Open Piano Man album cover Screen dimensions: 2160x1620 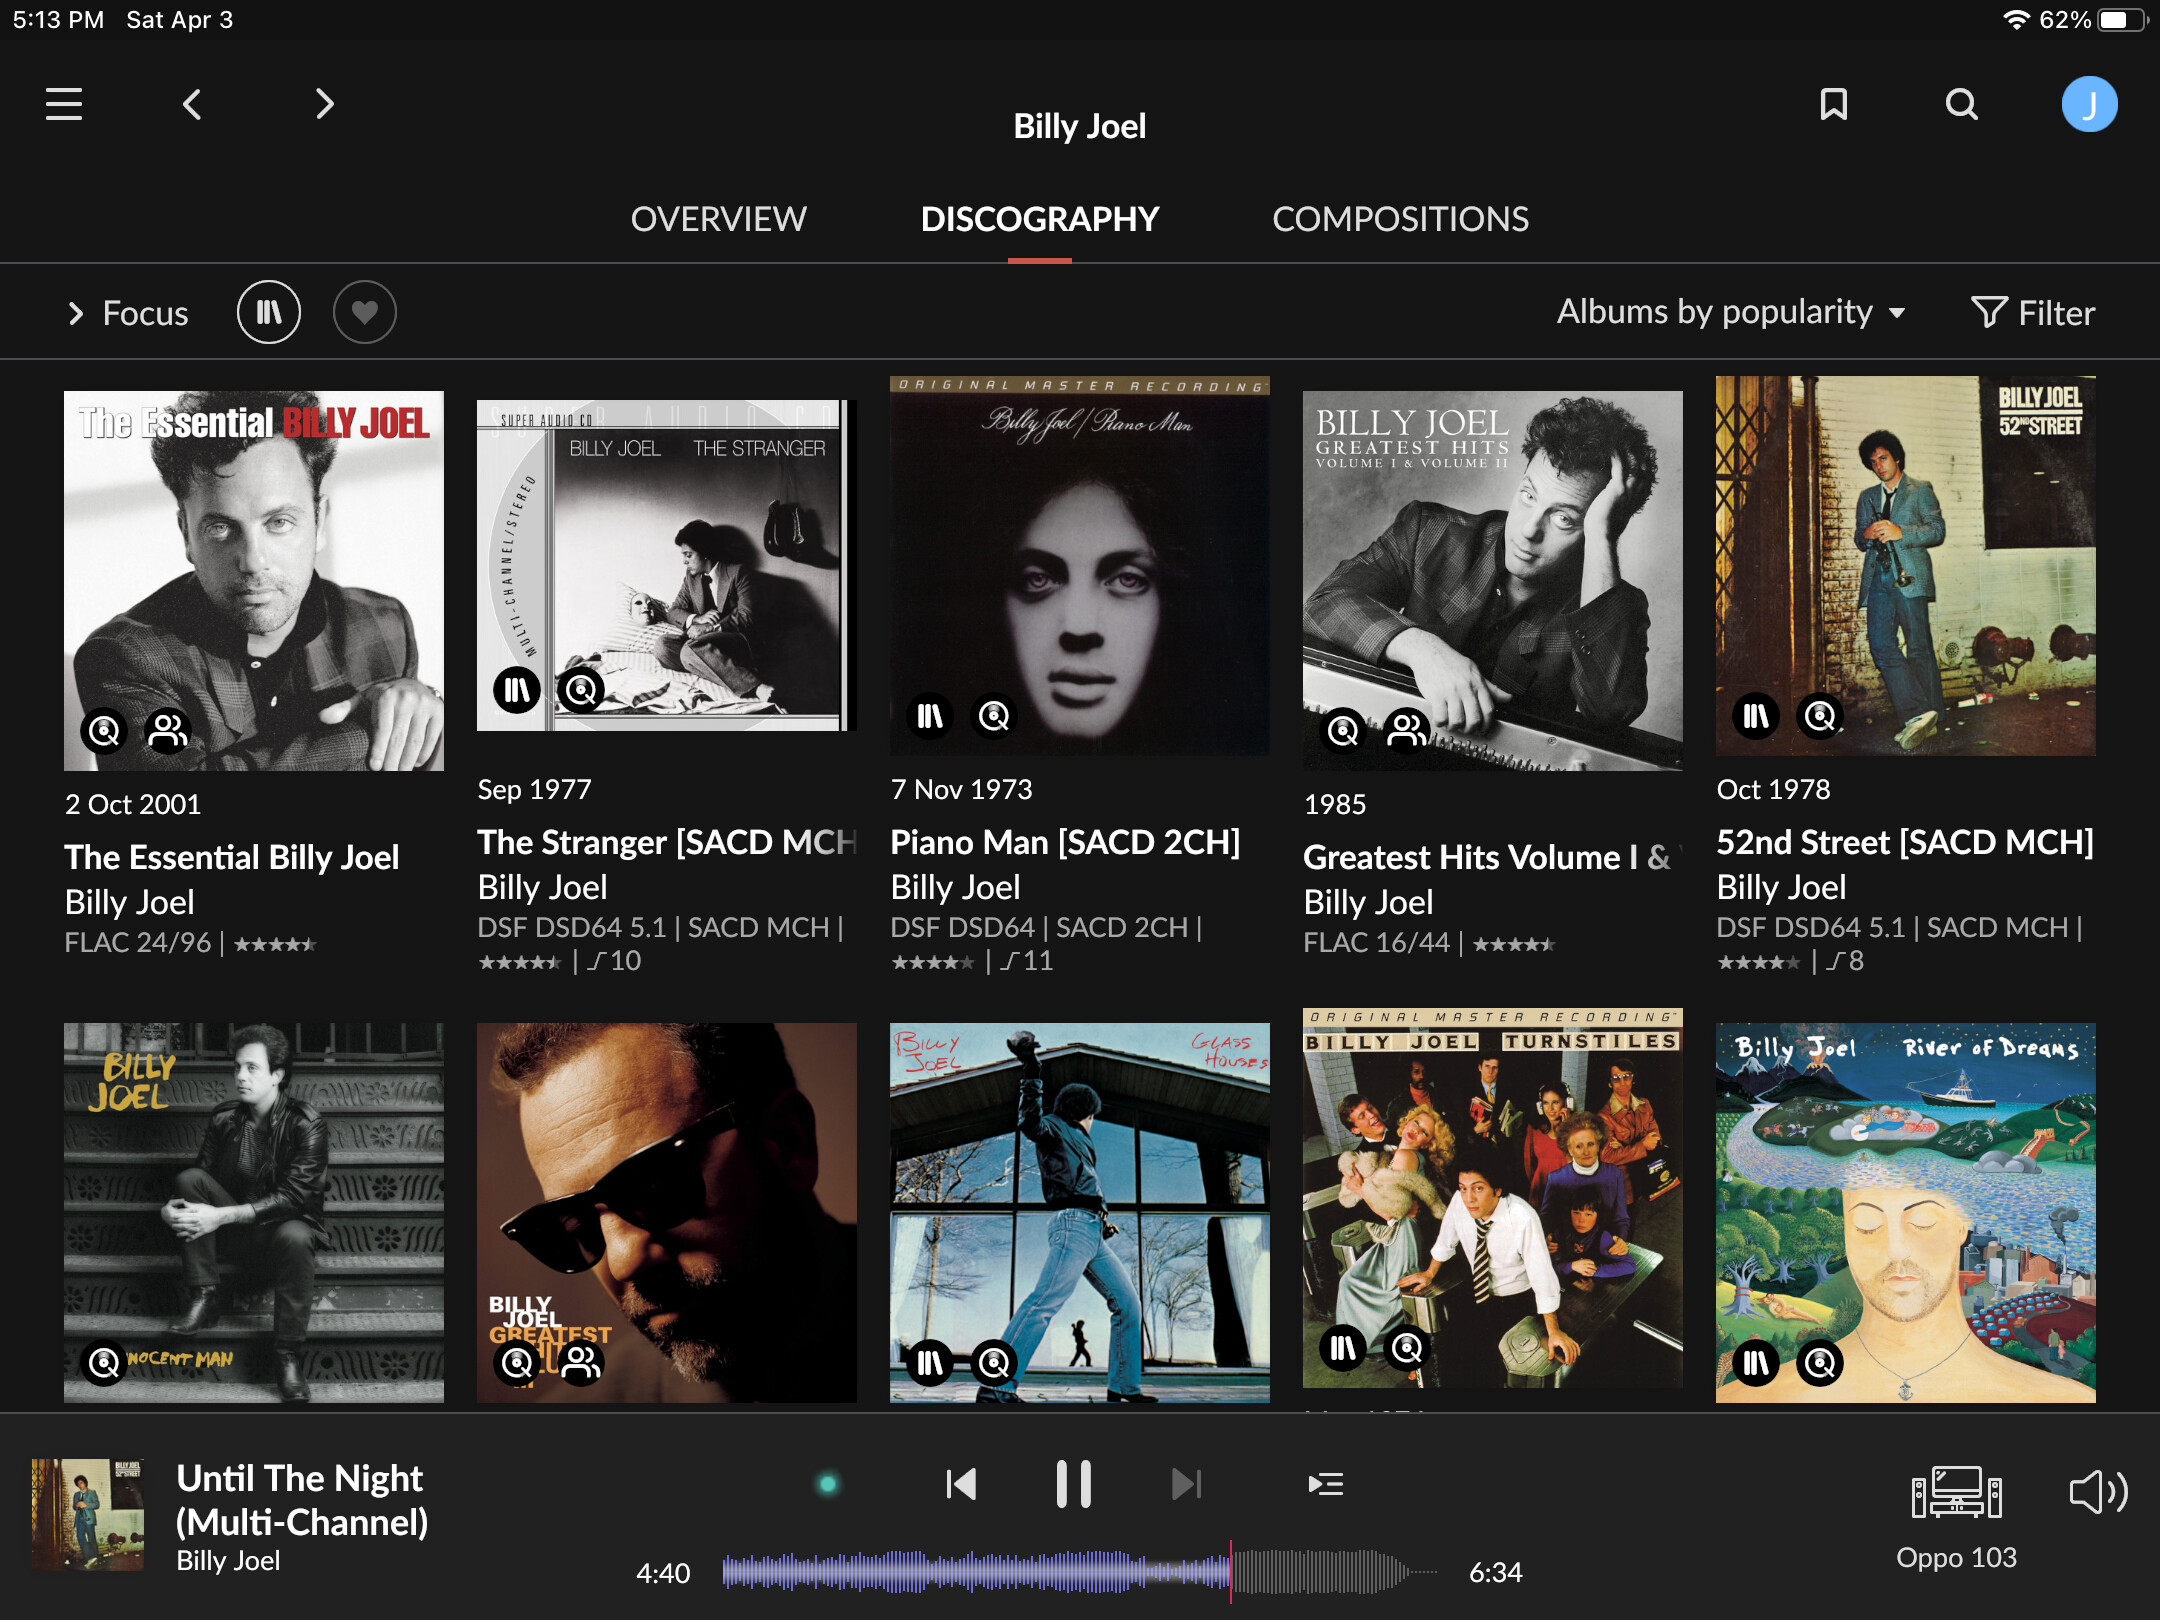(x=1080, y=565)
